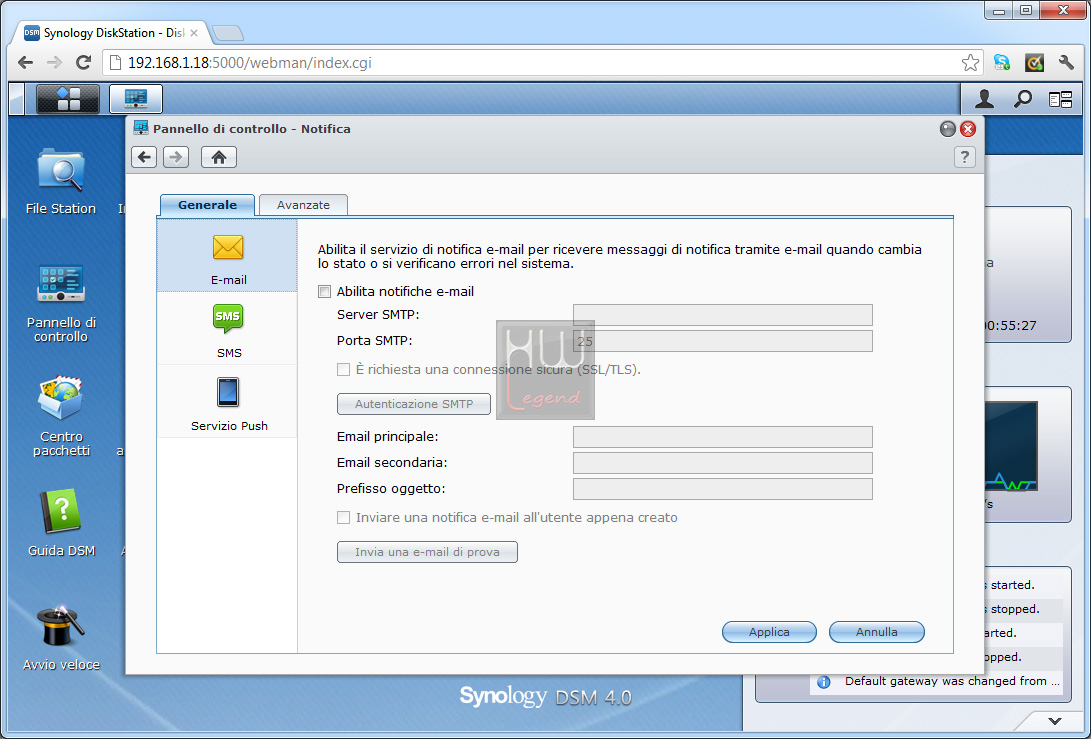Open the user account menu icon
The width and height of the screenshot is (1091, 739).
pos(984,99)
